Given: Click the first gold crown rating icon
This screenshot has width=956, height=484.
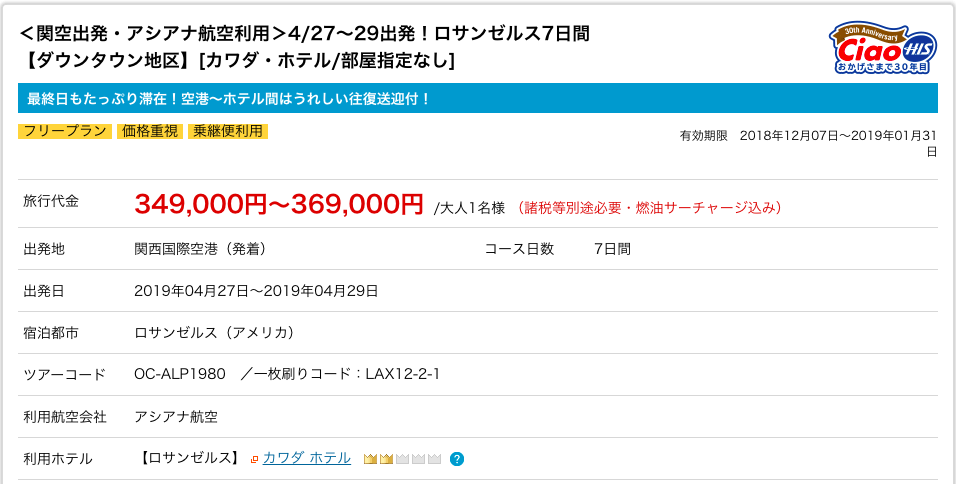Looking at the screenshot, I should tap(370, 459).
